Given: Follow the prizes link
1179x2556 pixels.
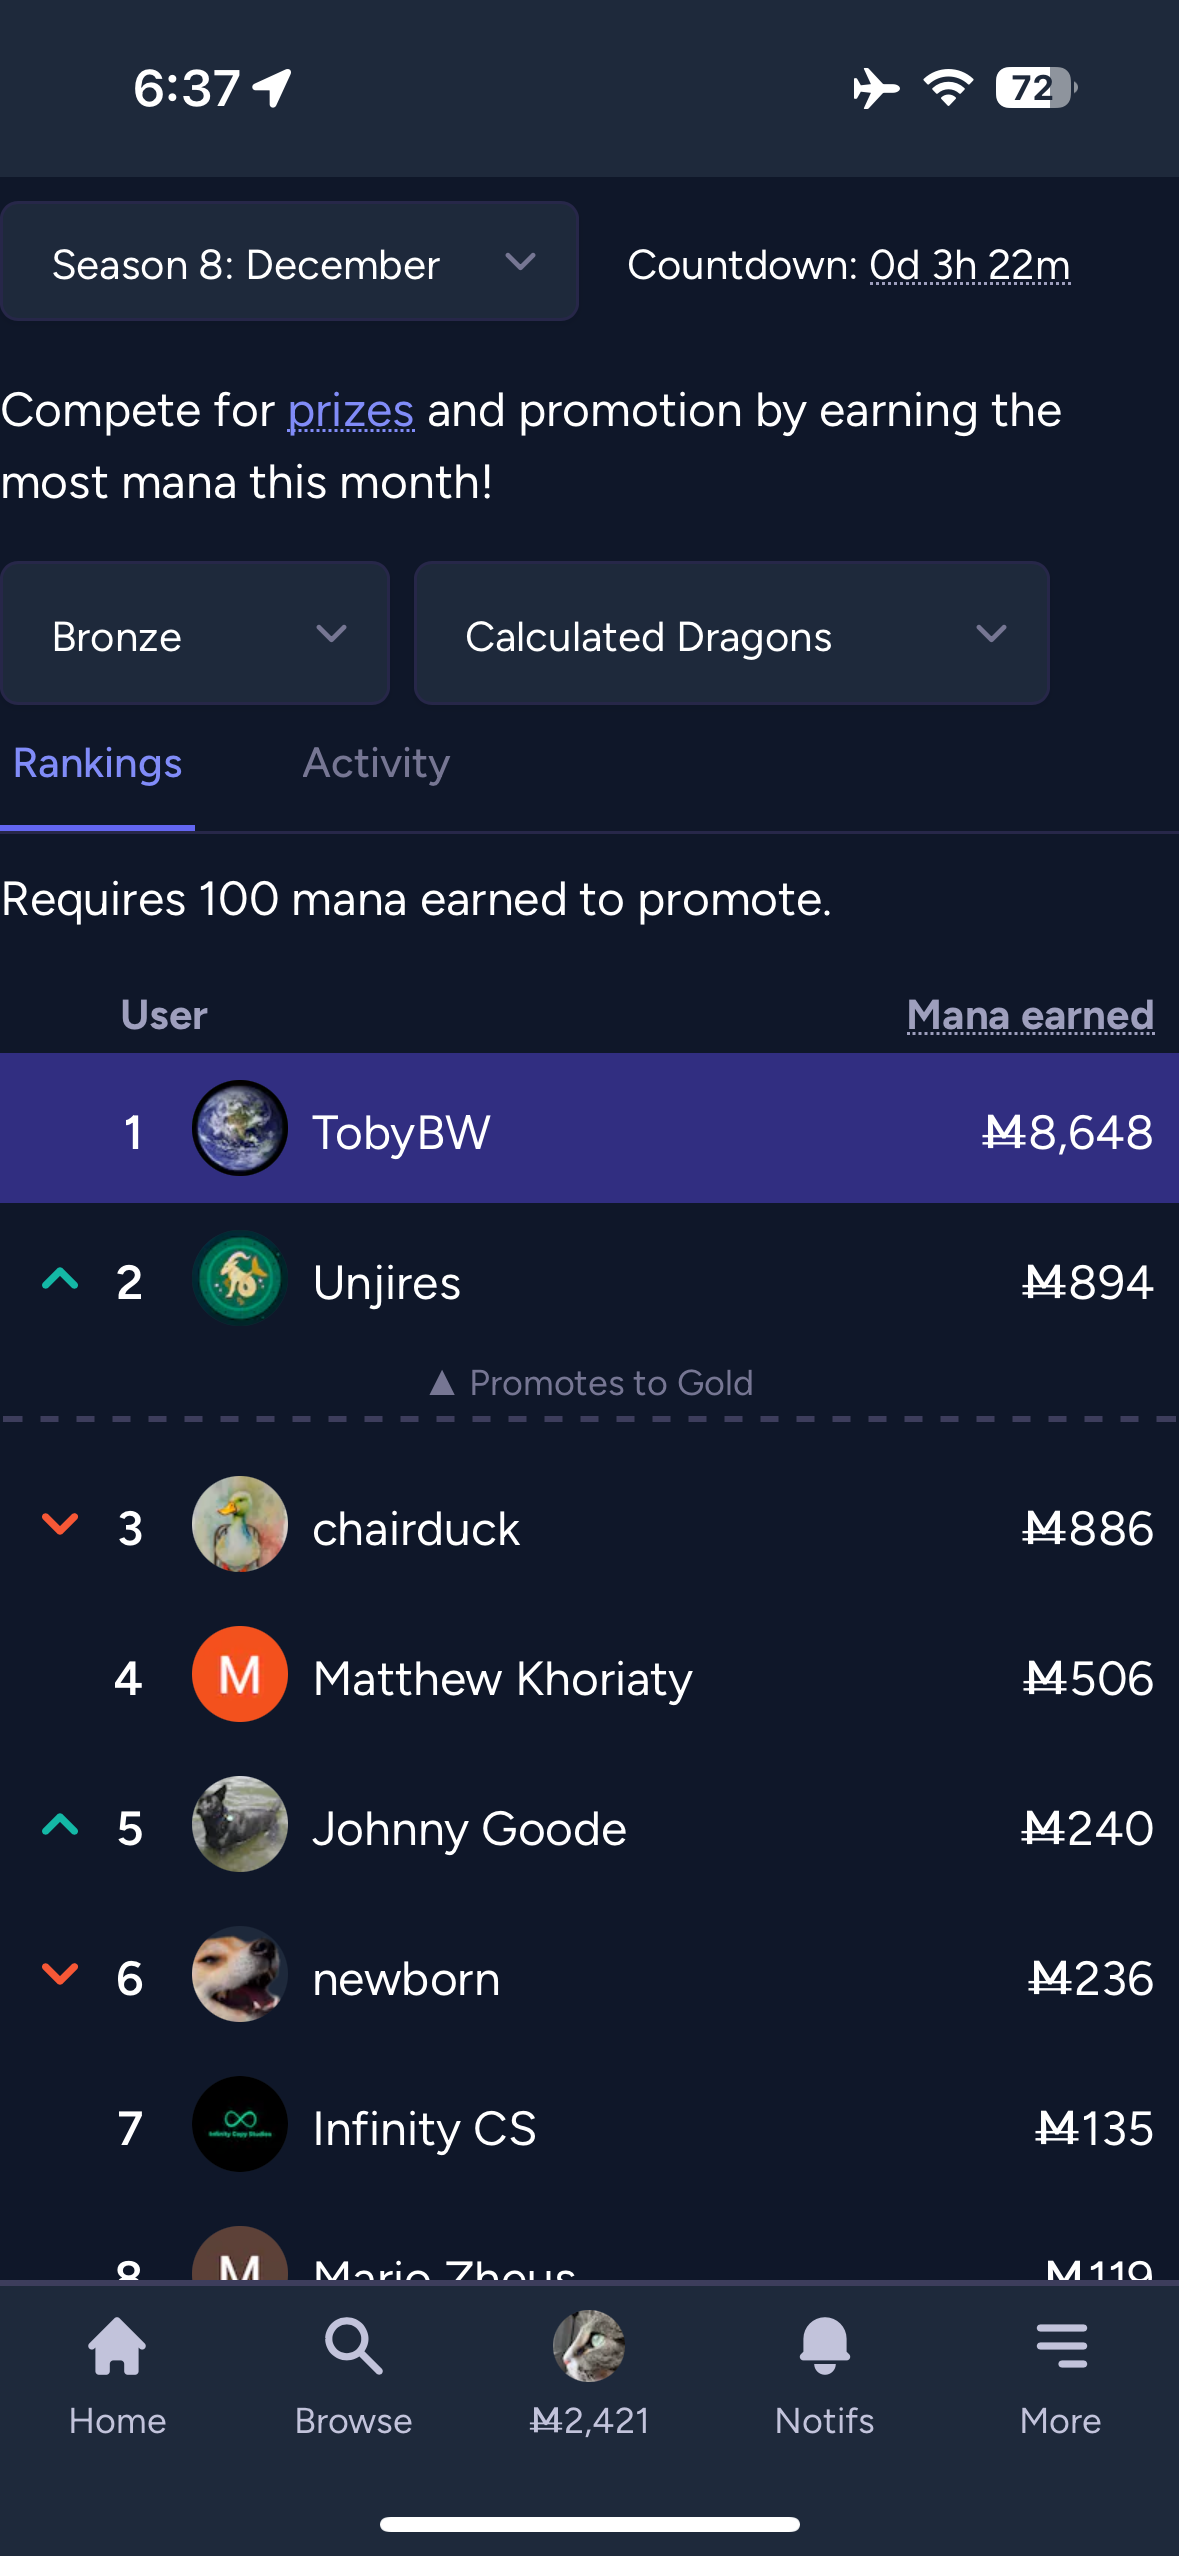Looking at the screenshot, I should click(350, 411).
